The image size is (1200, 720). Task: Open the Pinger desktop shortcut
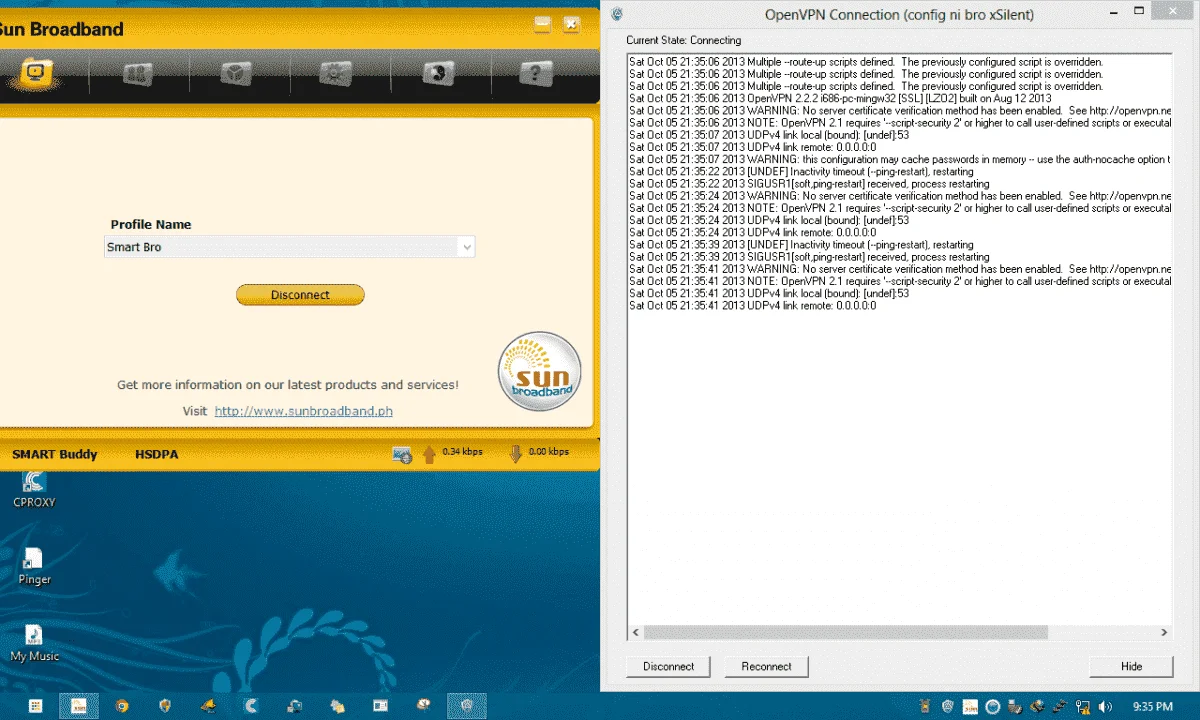(34, 566)
